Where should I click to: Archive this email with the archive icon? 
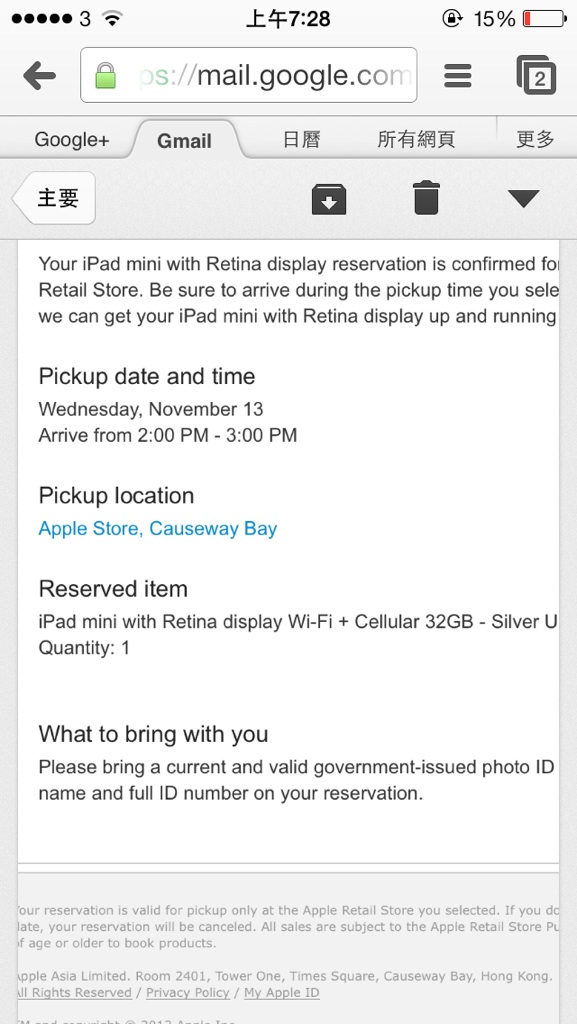329,199
